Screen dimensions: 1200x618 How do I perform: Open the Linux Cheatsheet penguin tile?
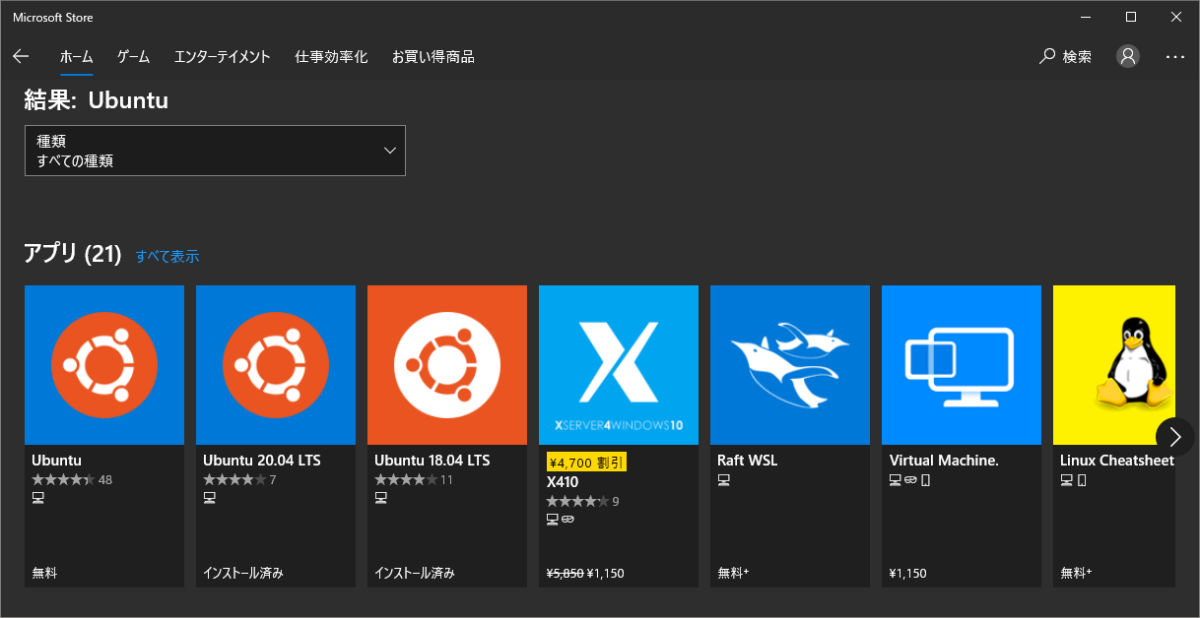pyautogui.click(x=1114, y=365)
